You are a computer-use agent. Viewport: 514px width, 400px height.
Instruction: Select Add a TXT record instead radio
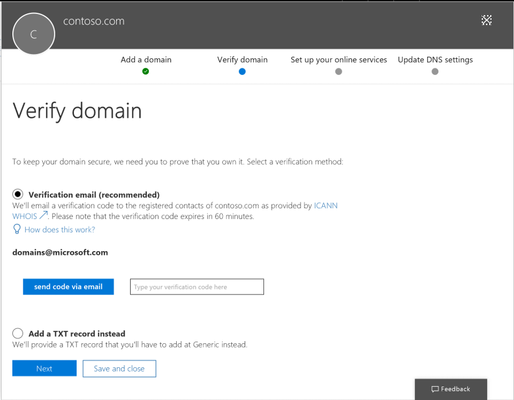click(18, 333)
